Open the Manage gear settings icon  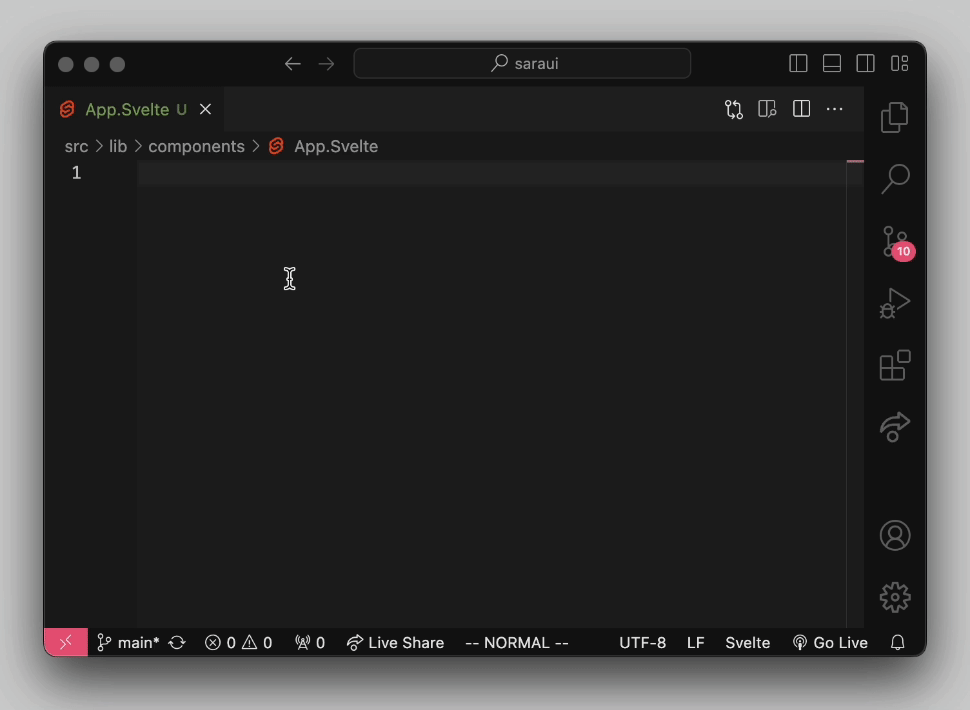pos(895,597)
